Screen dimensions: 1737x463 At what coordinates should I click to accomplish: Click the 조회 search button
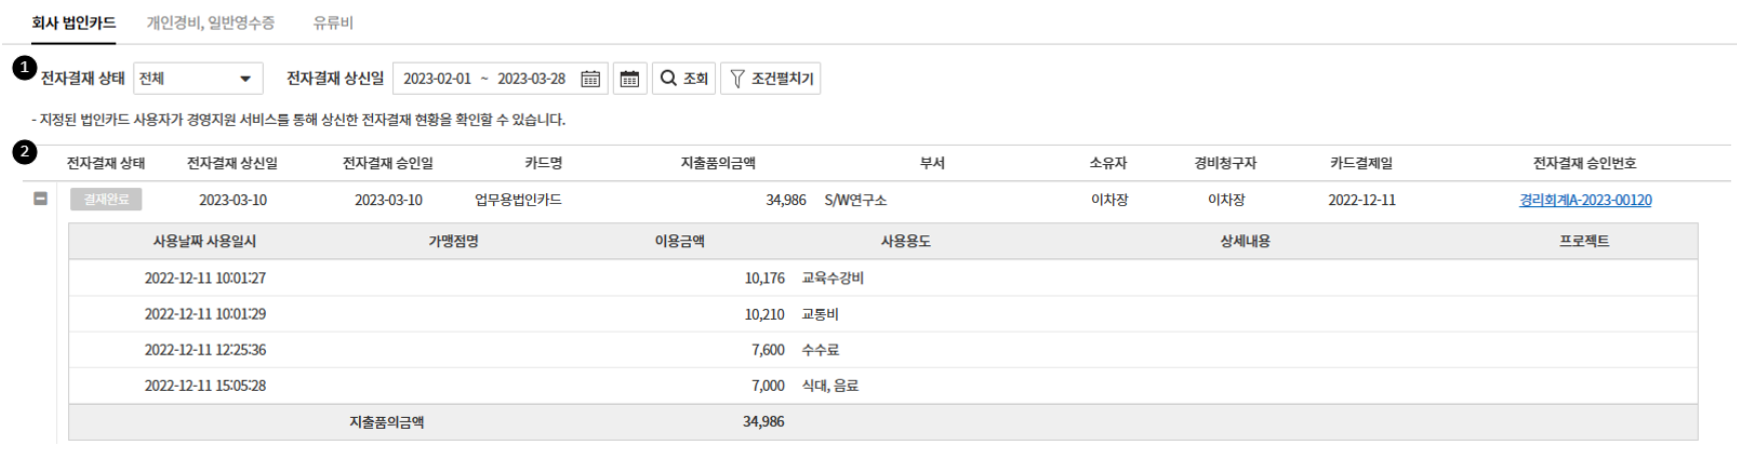pyautogui.click(x=684, y=79)
